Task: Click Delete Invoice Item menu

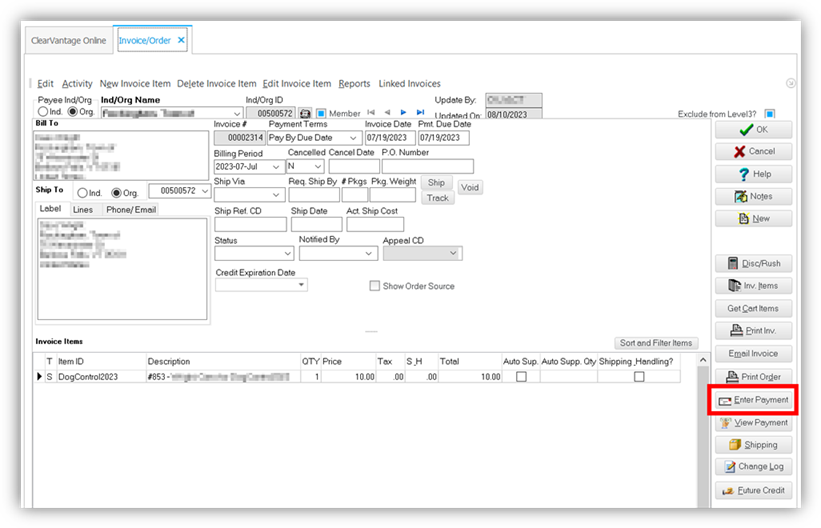Action: pyautogui.click(x=217, y=84)
